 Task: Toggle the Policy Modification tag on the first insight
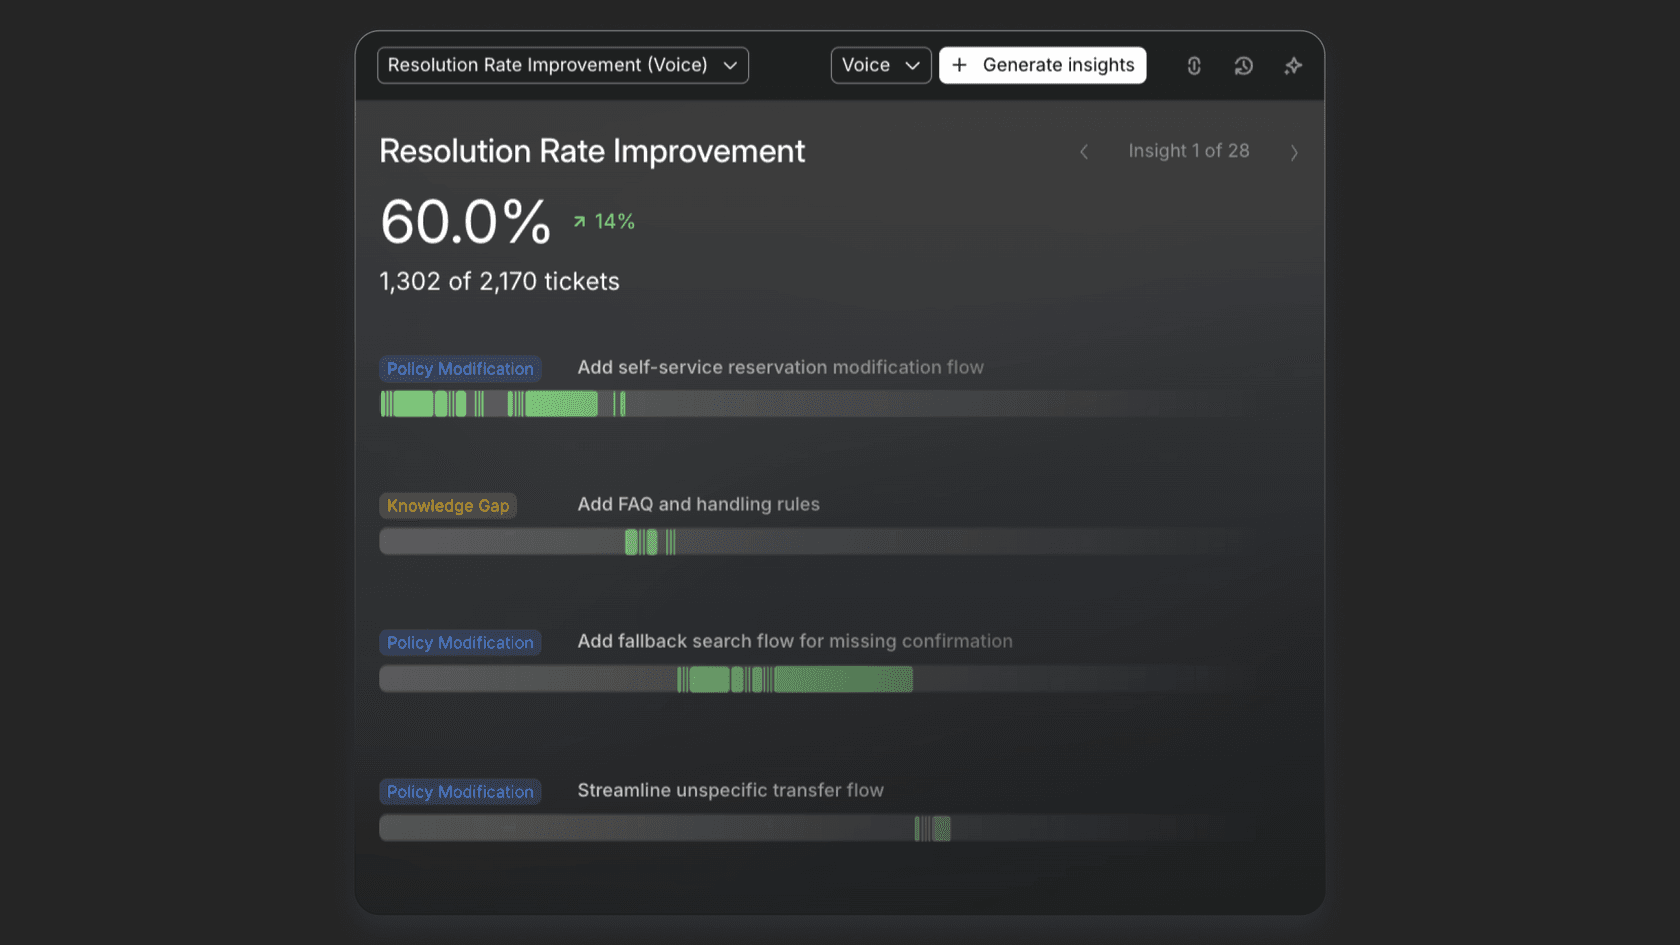[460, 368]
